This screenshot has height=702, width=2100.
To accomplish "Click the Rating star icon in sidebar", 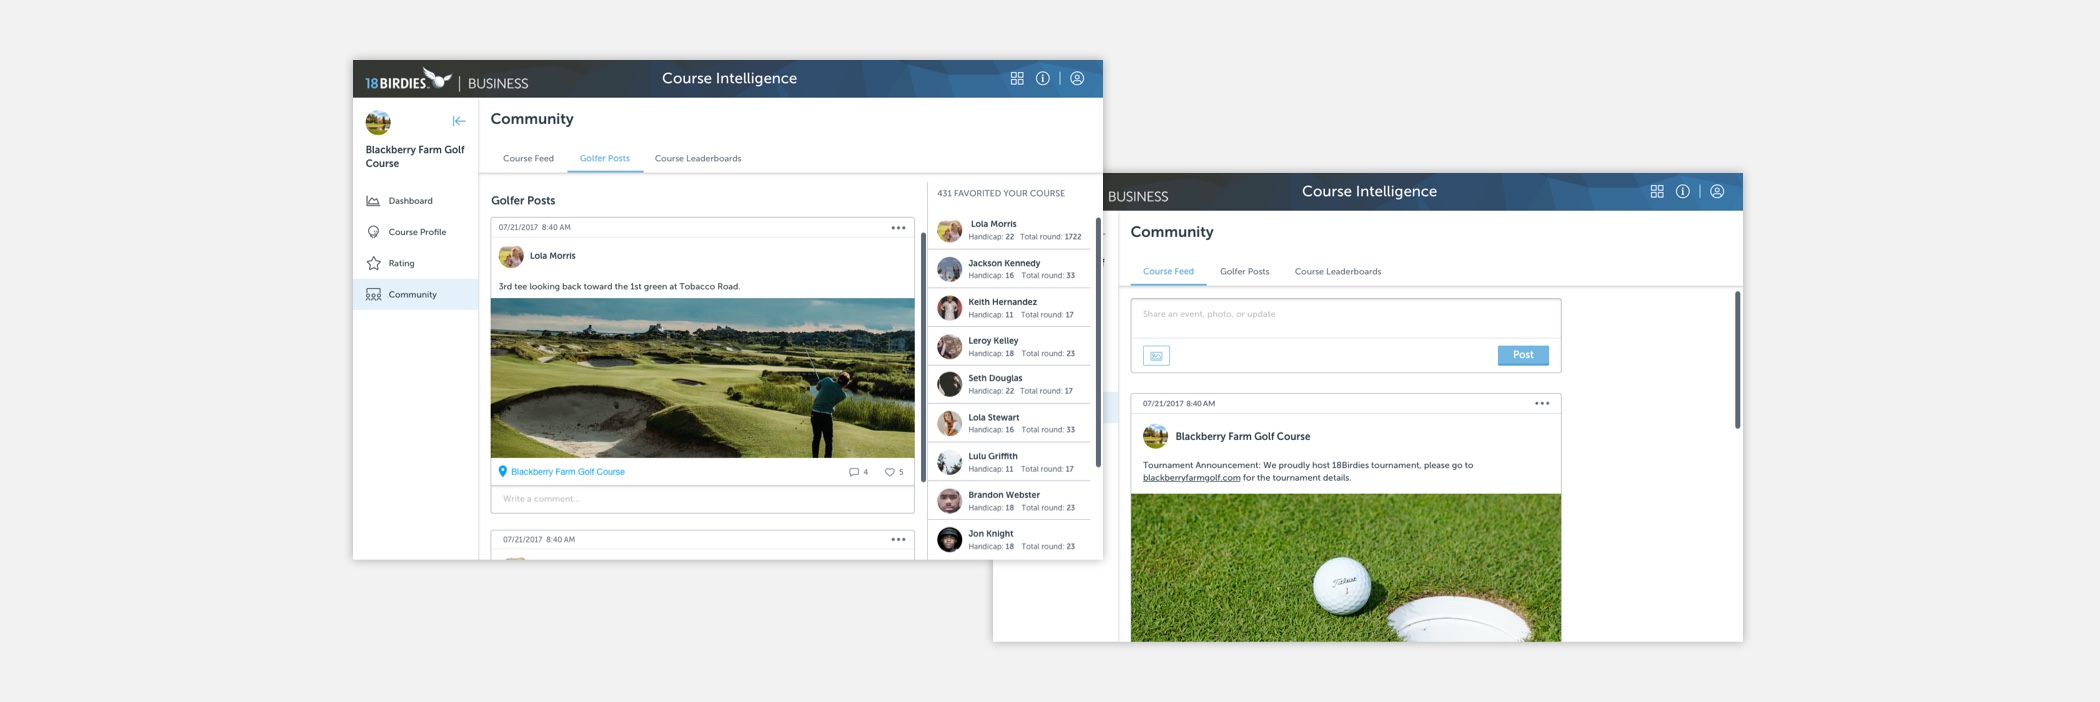I will [x=374, y=263].
